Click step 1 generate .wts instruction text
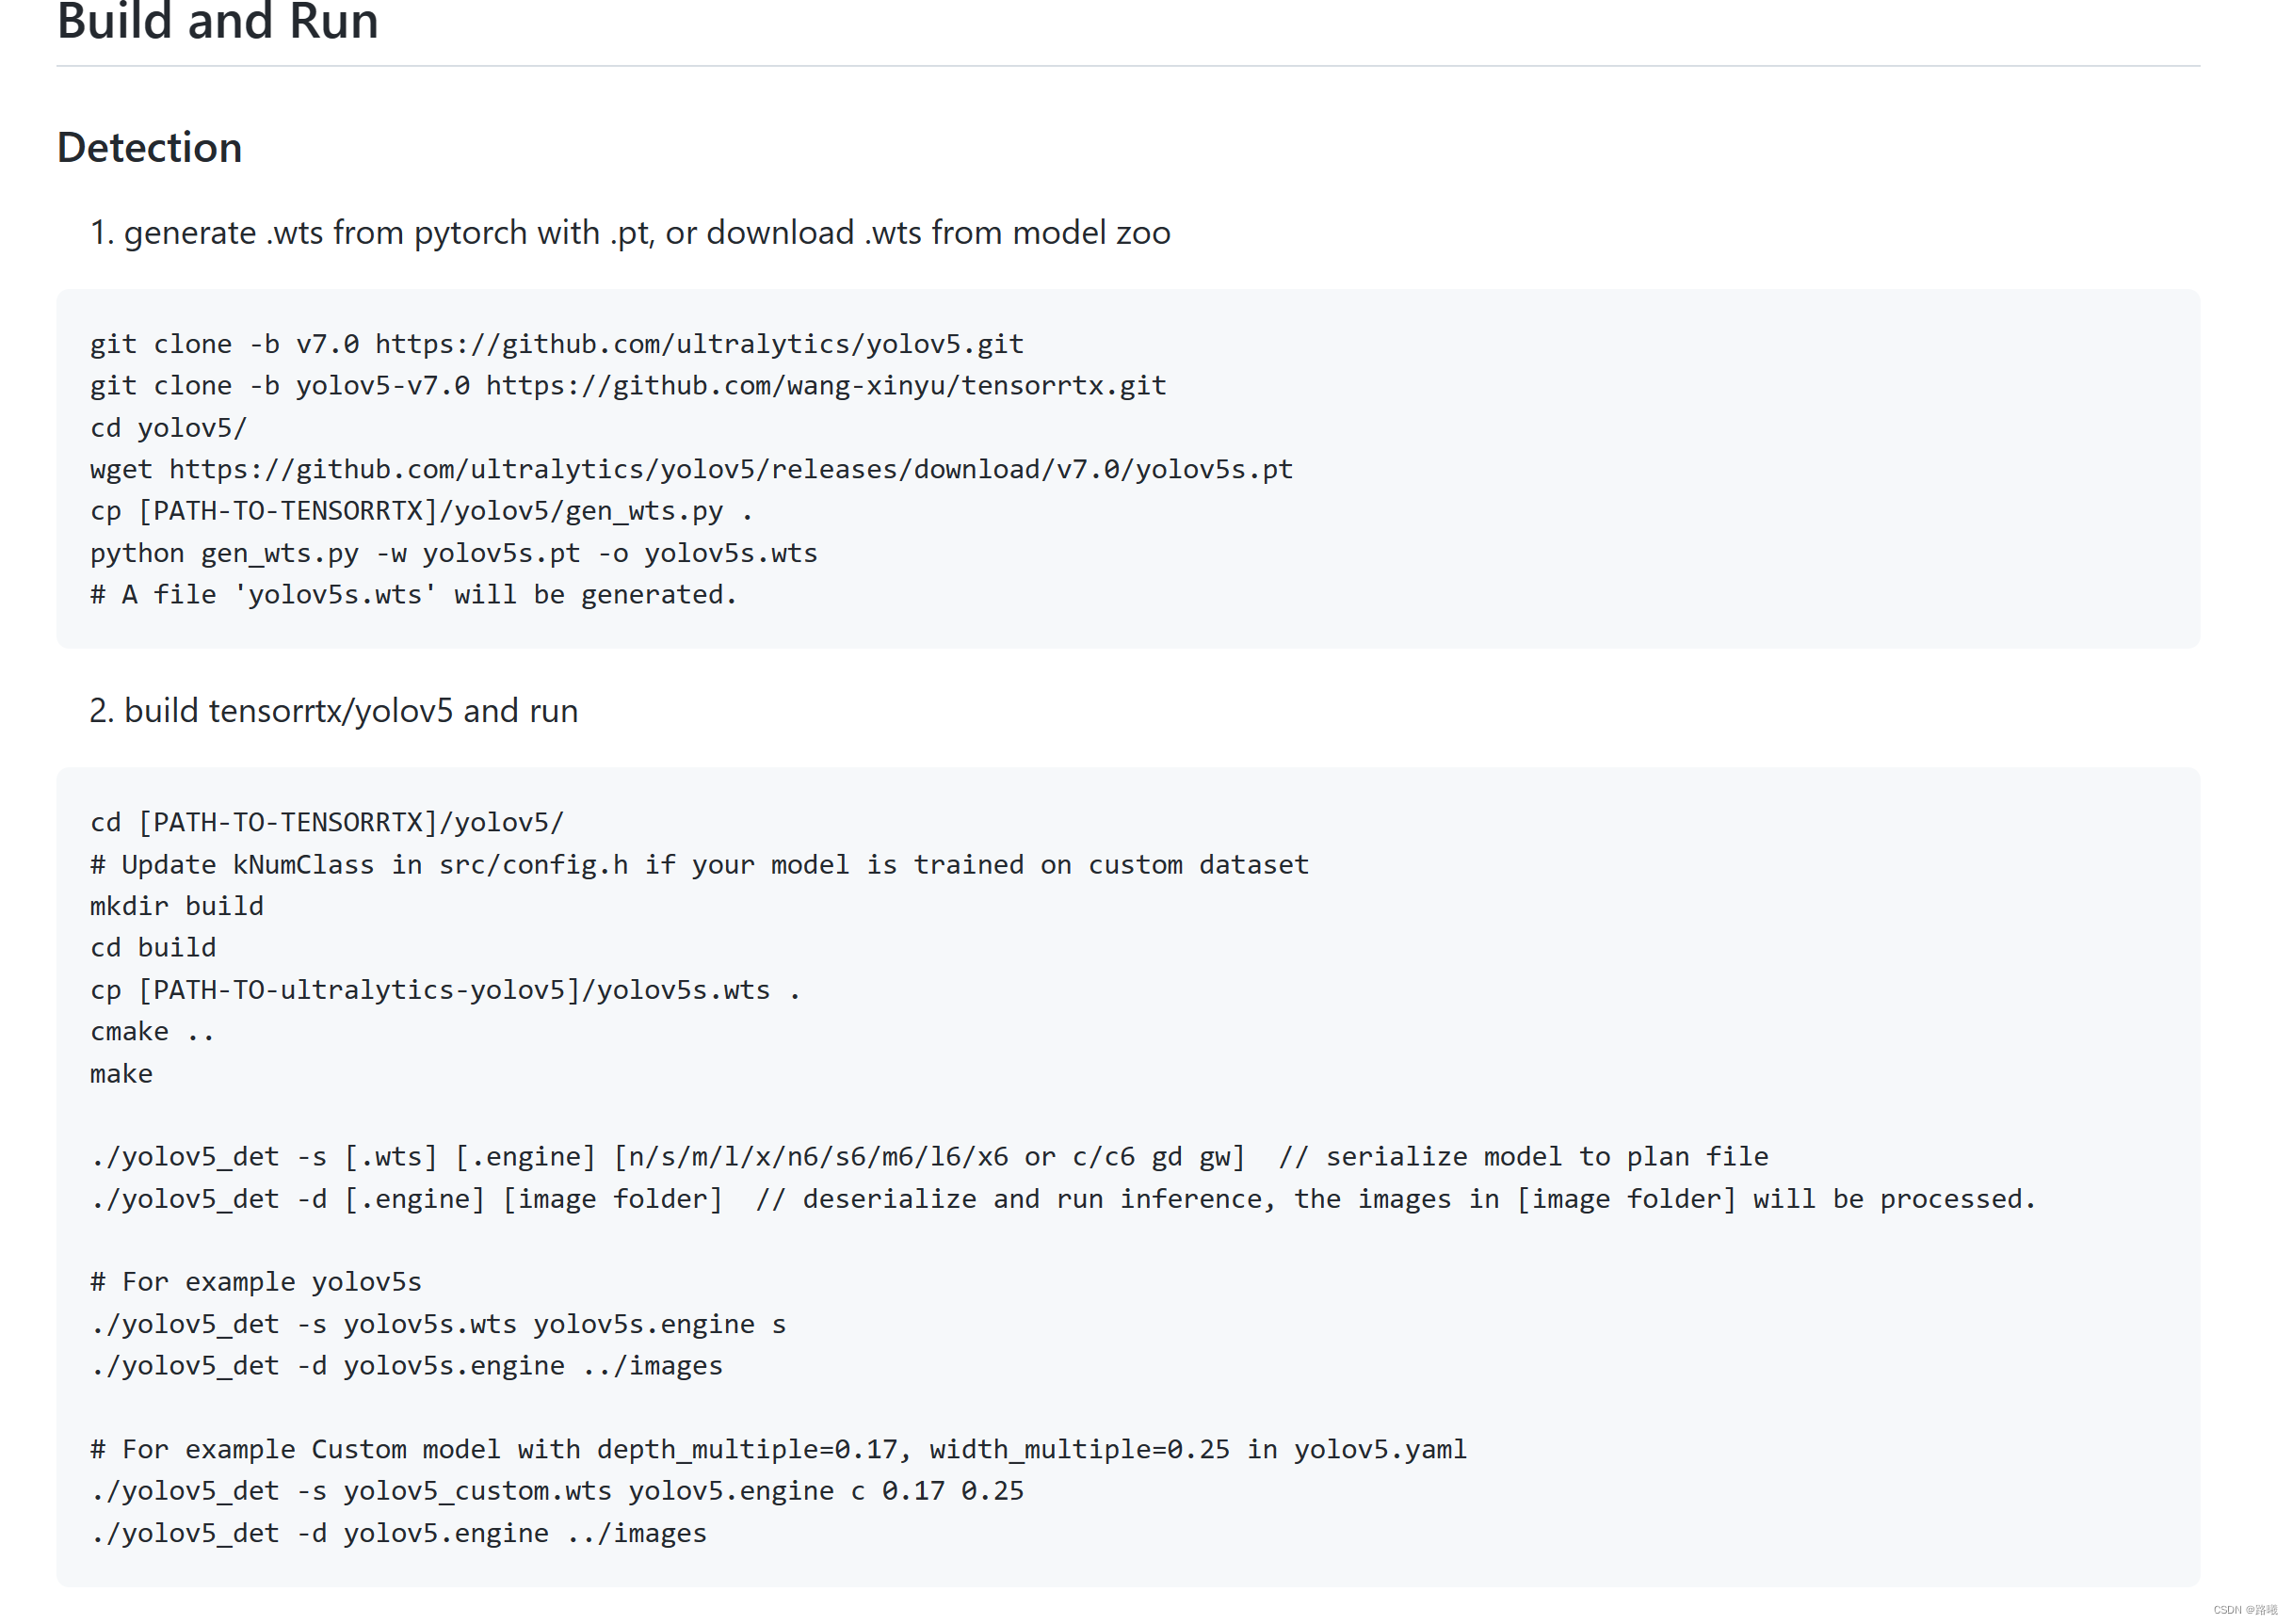Image resolution: width=2292 pixels, height=1624 pixels. tap(630, 233)
